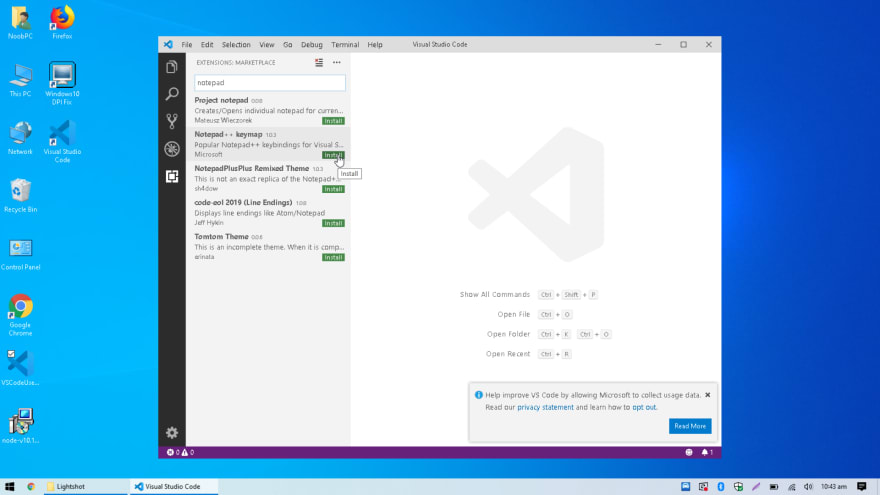Click Visual Studio Code taskbar button

point(174,487)
